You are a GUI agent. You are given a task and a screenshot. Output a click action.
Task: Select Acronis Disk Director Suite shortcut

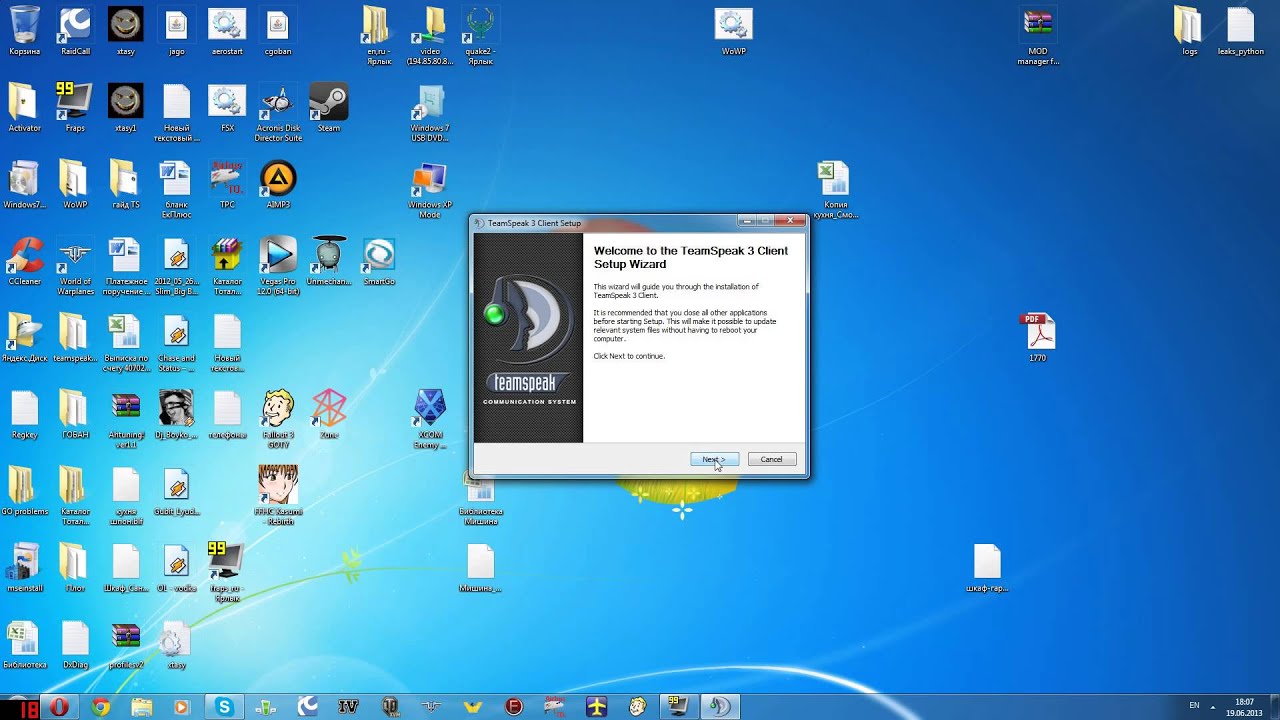pyautogui.click(x=278, y=113)
